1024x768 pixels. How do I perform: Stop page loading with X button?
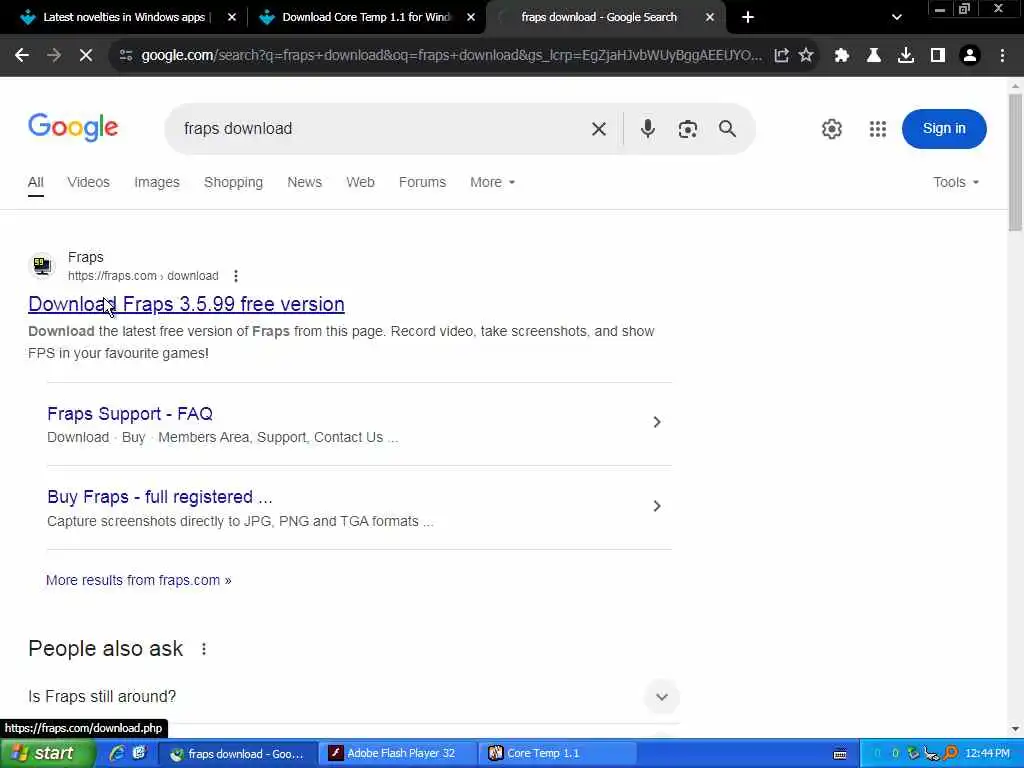tap(86, 56)
